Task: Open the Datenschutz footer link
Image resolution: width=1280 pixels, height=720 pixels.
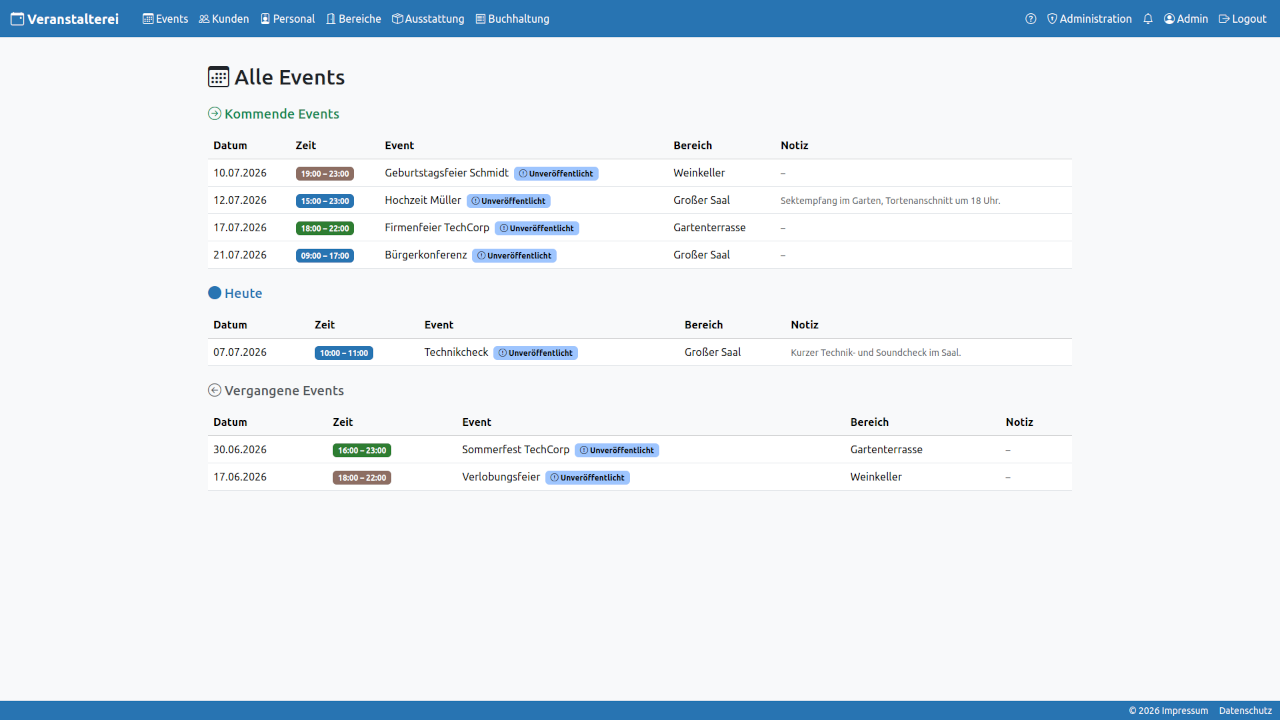Action: point(1245,711)
